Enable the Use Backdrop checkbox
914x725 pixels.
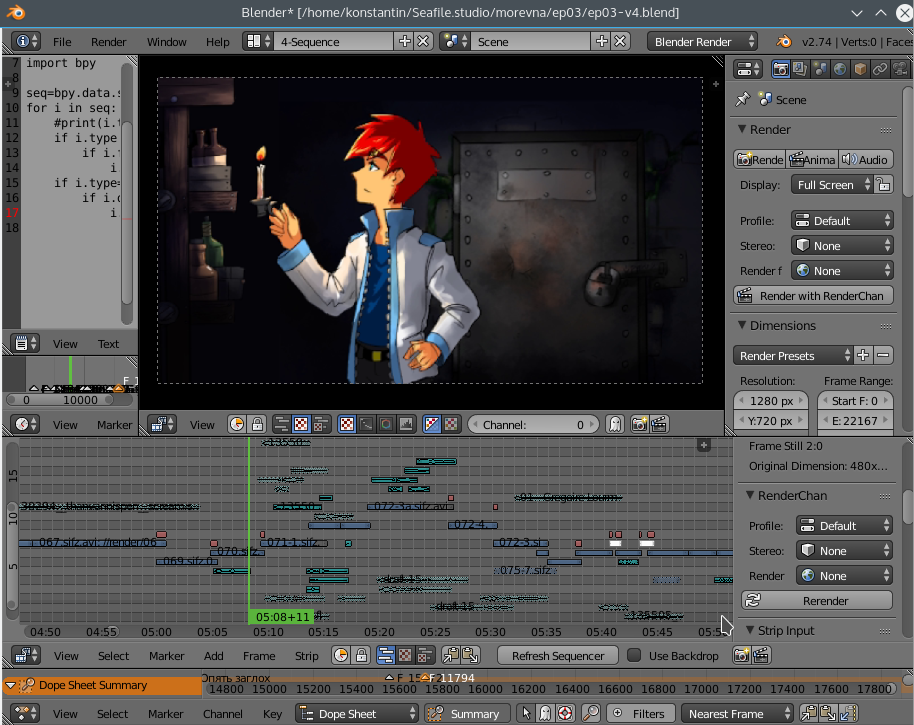tap(634, 655)
